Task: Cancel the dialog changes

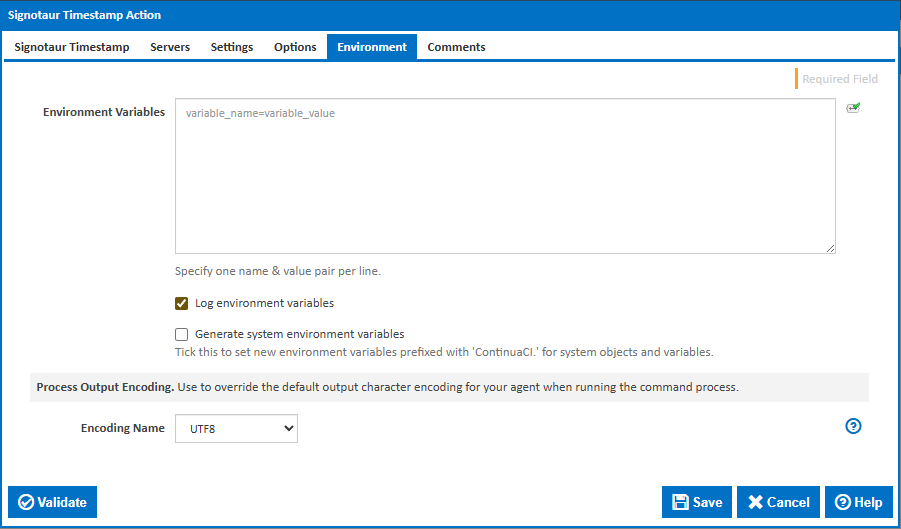Action: point(779,502)
